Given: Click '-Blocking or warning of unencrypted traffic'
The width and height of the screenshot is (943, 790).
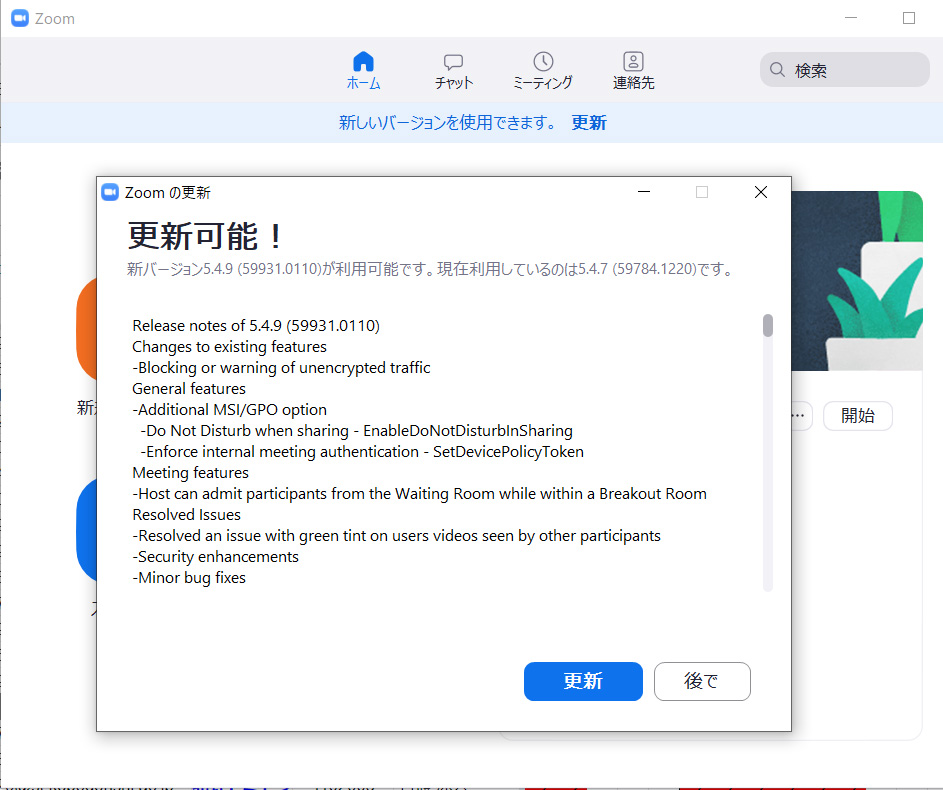Looking at the screenshot, I should 281,368.
